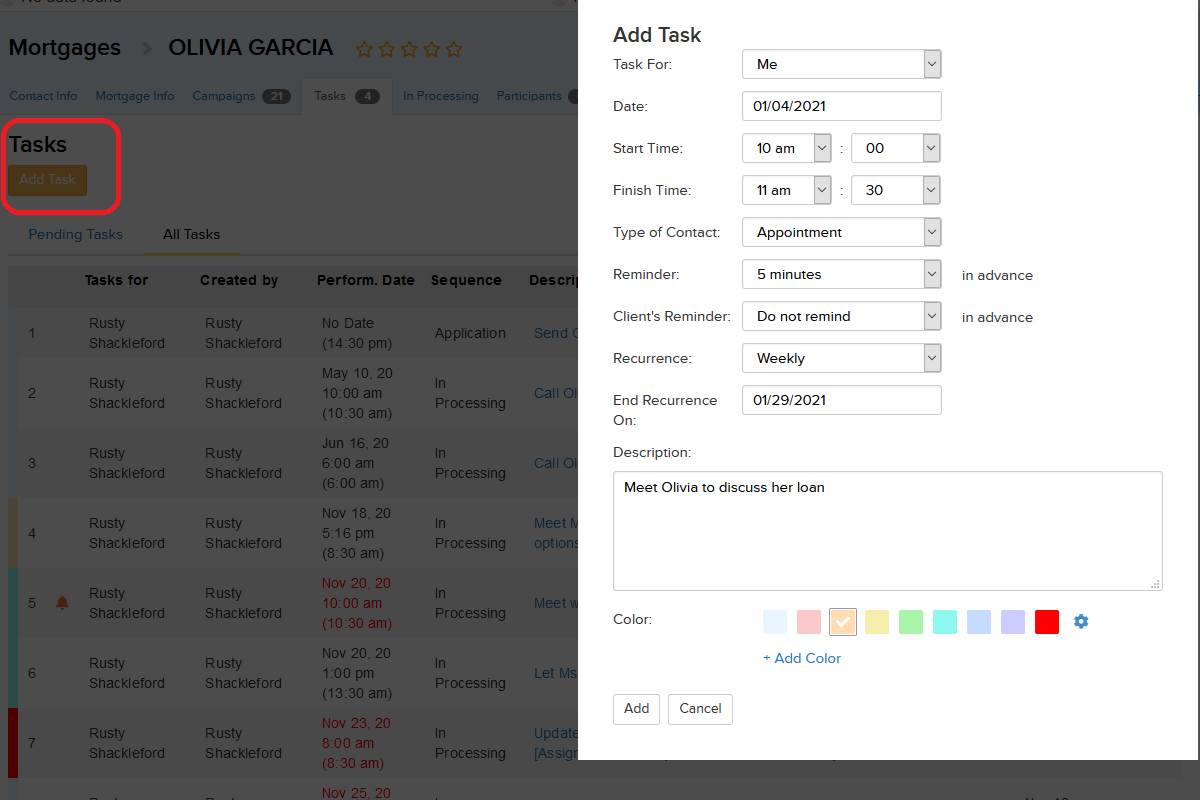Open the Campaigns tab
Screen dimensions: 1200x800
point(241,96)
